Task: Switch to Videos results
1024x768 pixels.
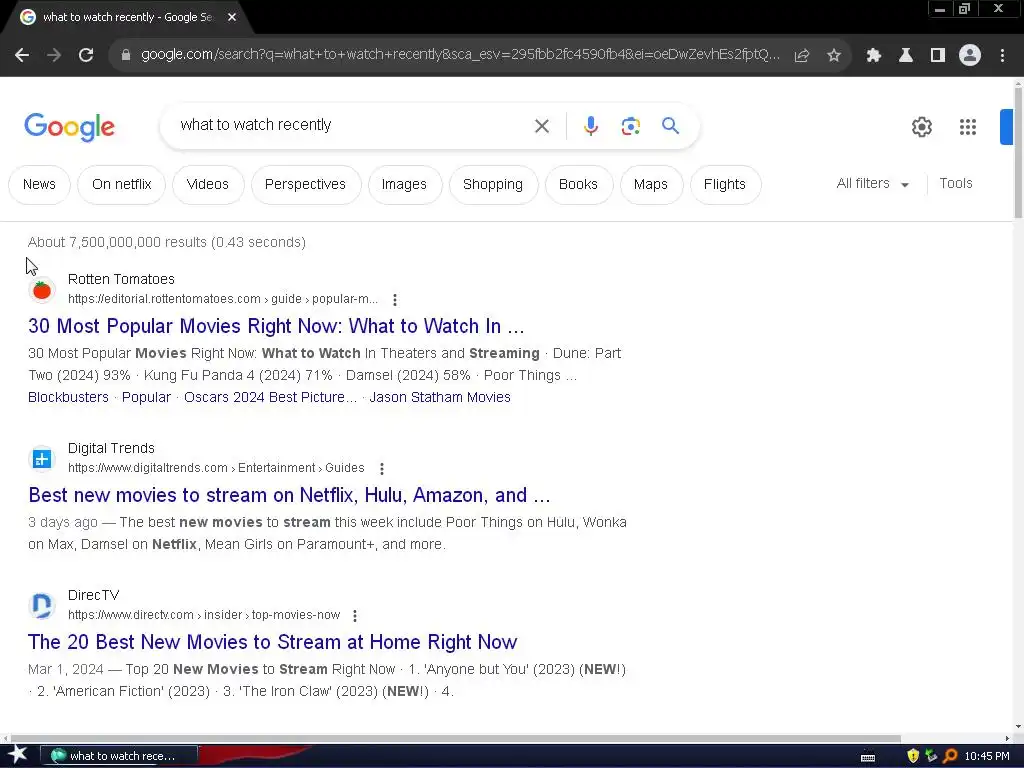Action: pos(208,184)
